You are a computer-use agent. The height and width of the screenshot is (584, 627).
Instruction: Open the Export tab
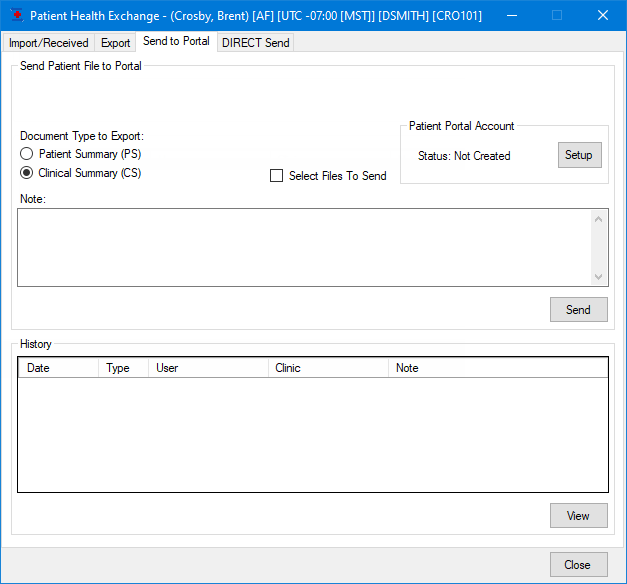coord(115,42)
